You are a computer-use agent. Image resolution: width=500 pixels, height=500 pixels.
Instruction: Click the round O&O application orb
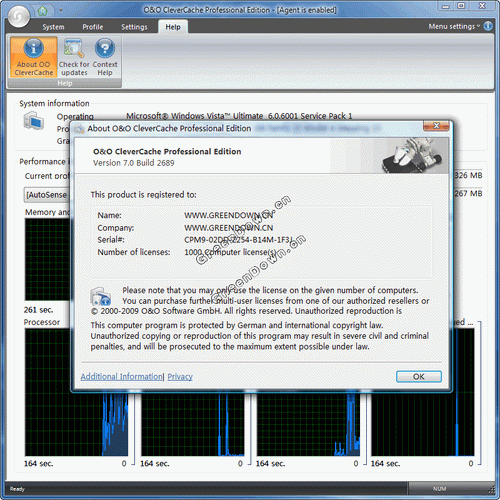pos(19,16)
